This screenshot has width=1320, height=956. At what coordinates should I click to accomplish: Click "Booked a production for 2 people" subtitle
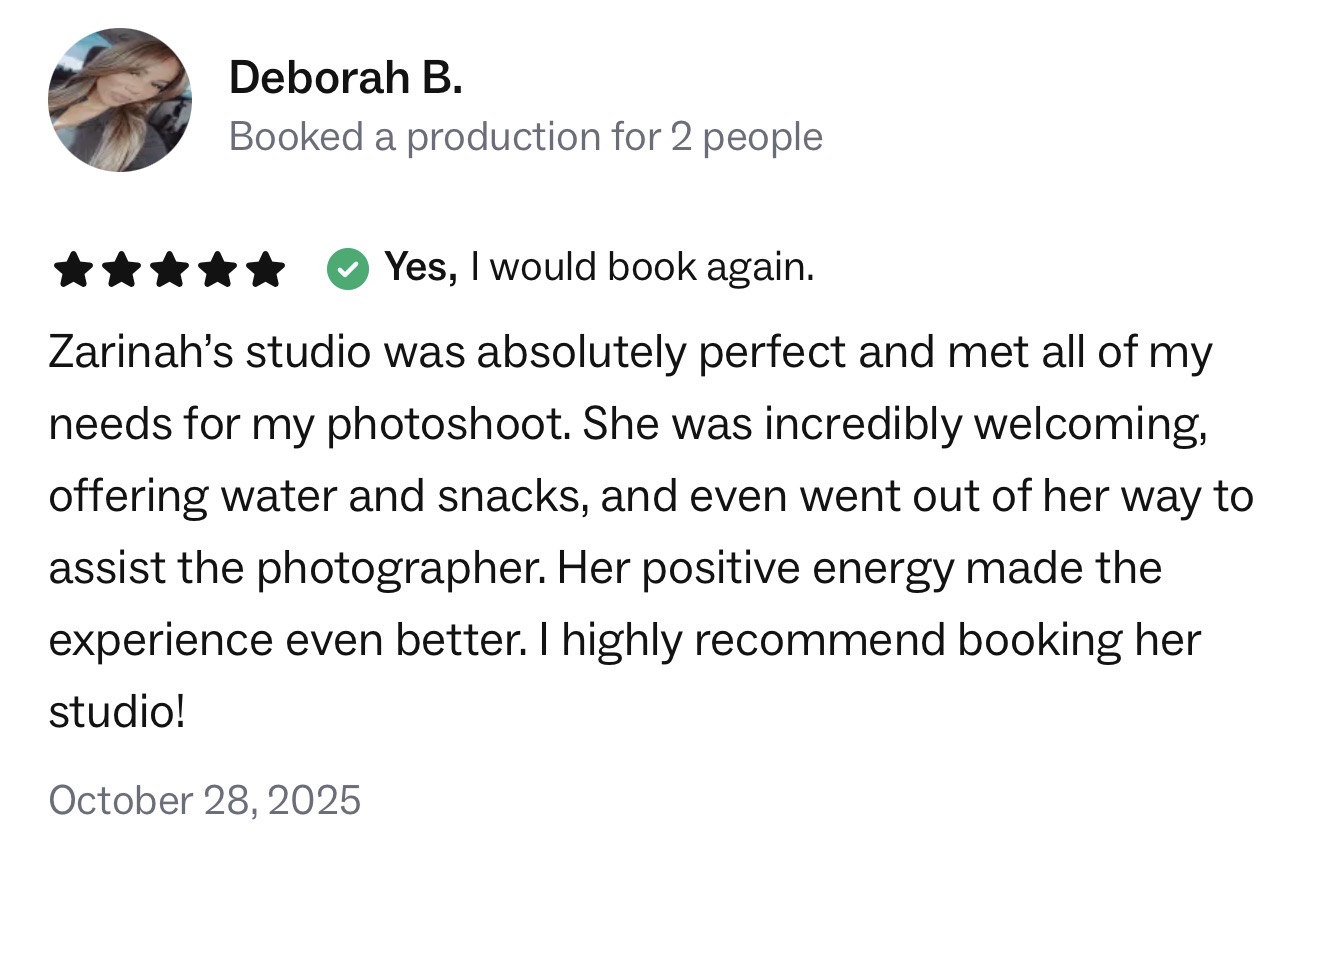click(525, 137)
